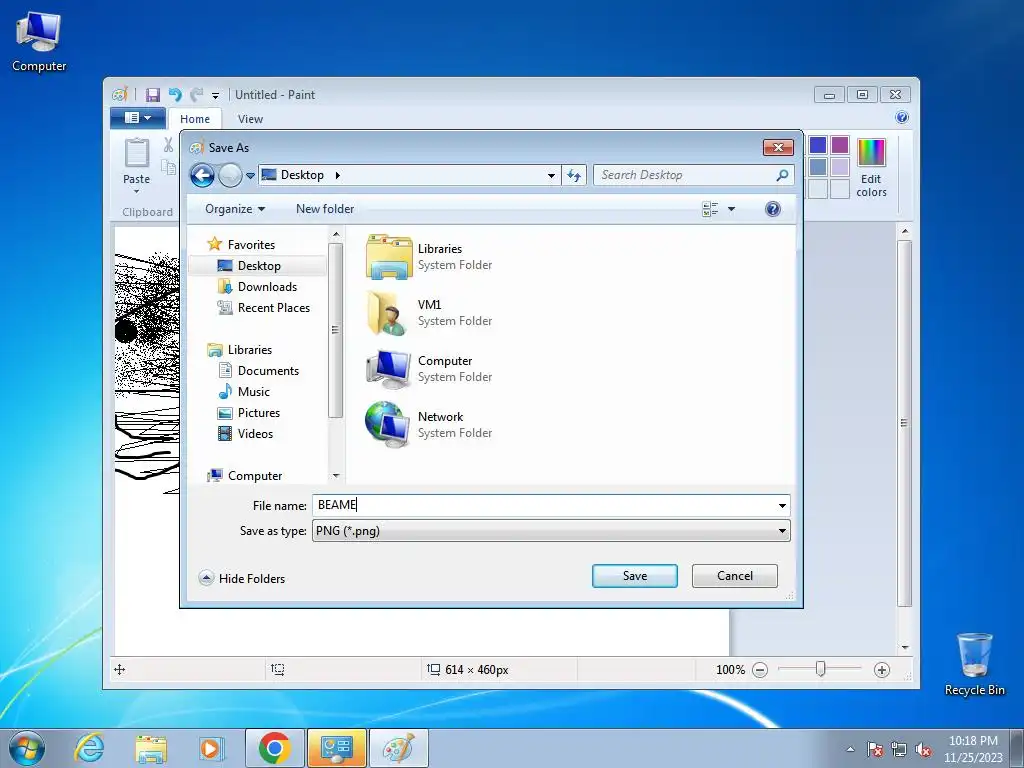
Task: Open the Save as type combo box
Action: 551,531
